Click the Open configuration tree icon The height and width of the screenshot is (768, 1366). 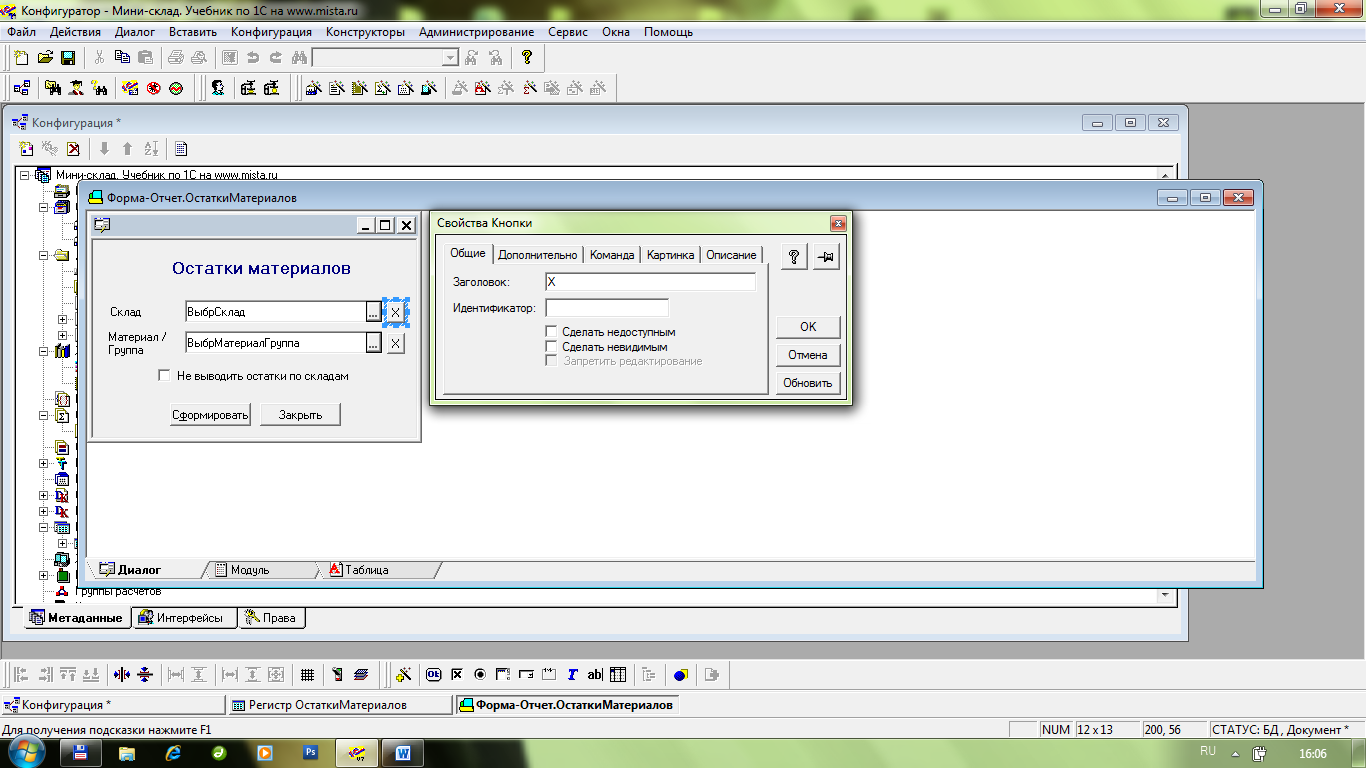(21, 88)
